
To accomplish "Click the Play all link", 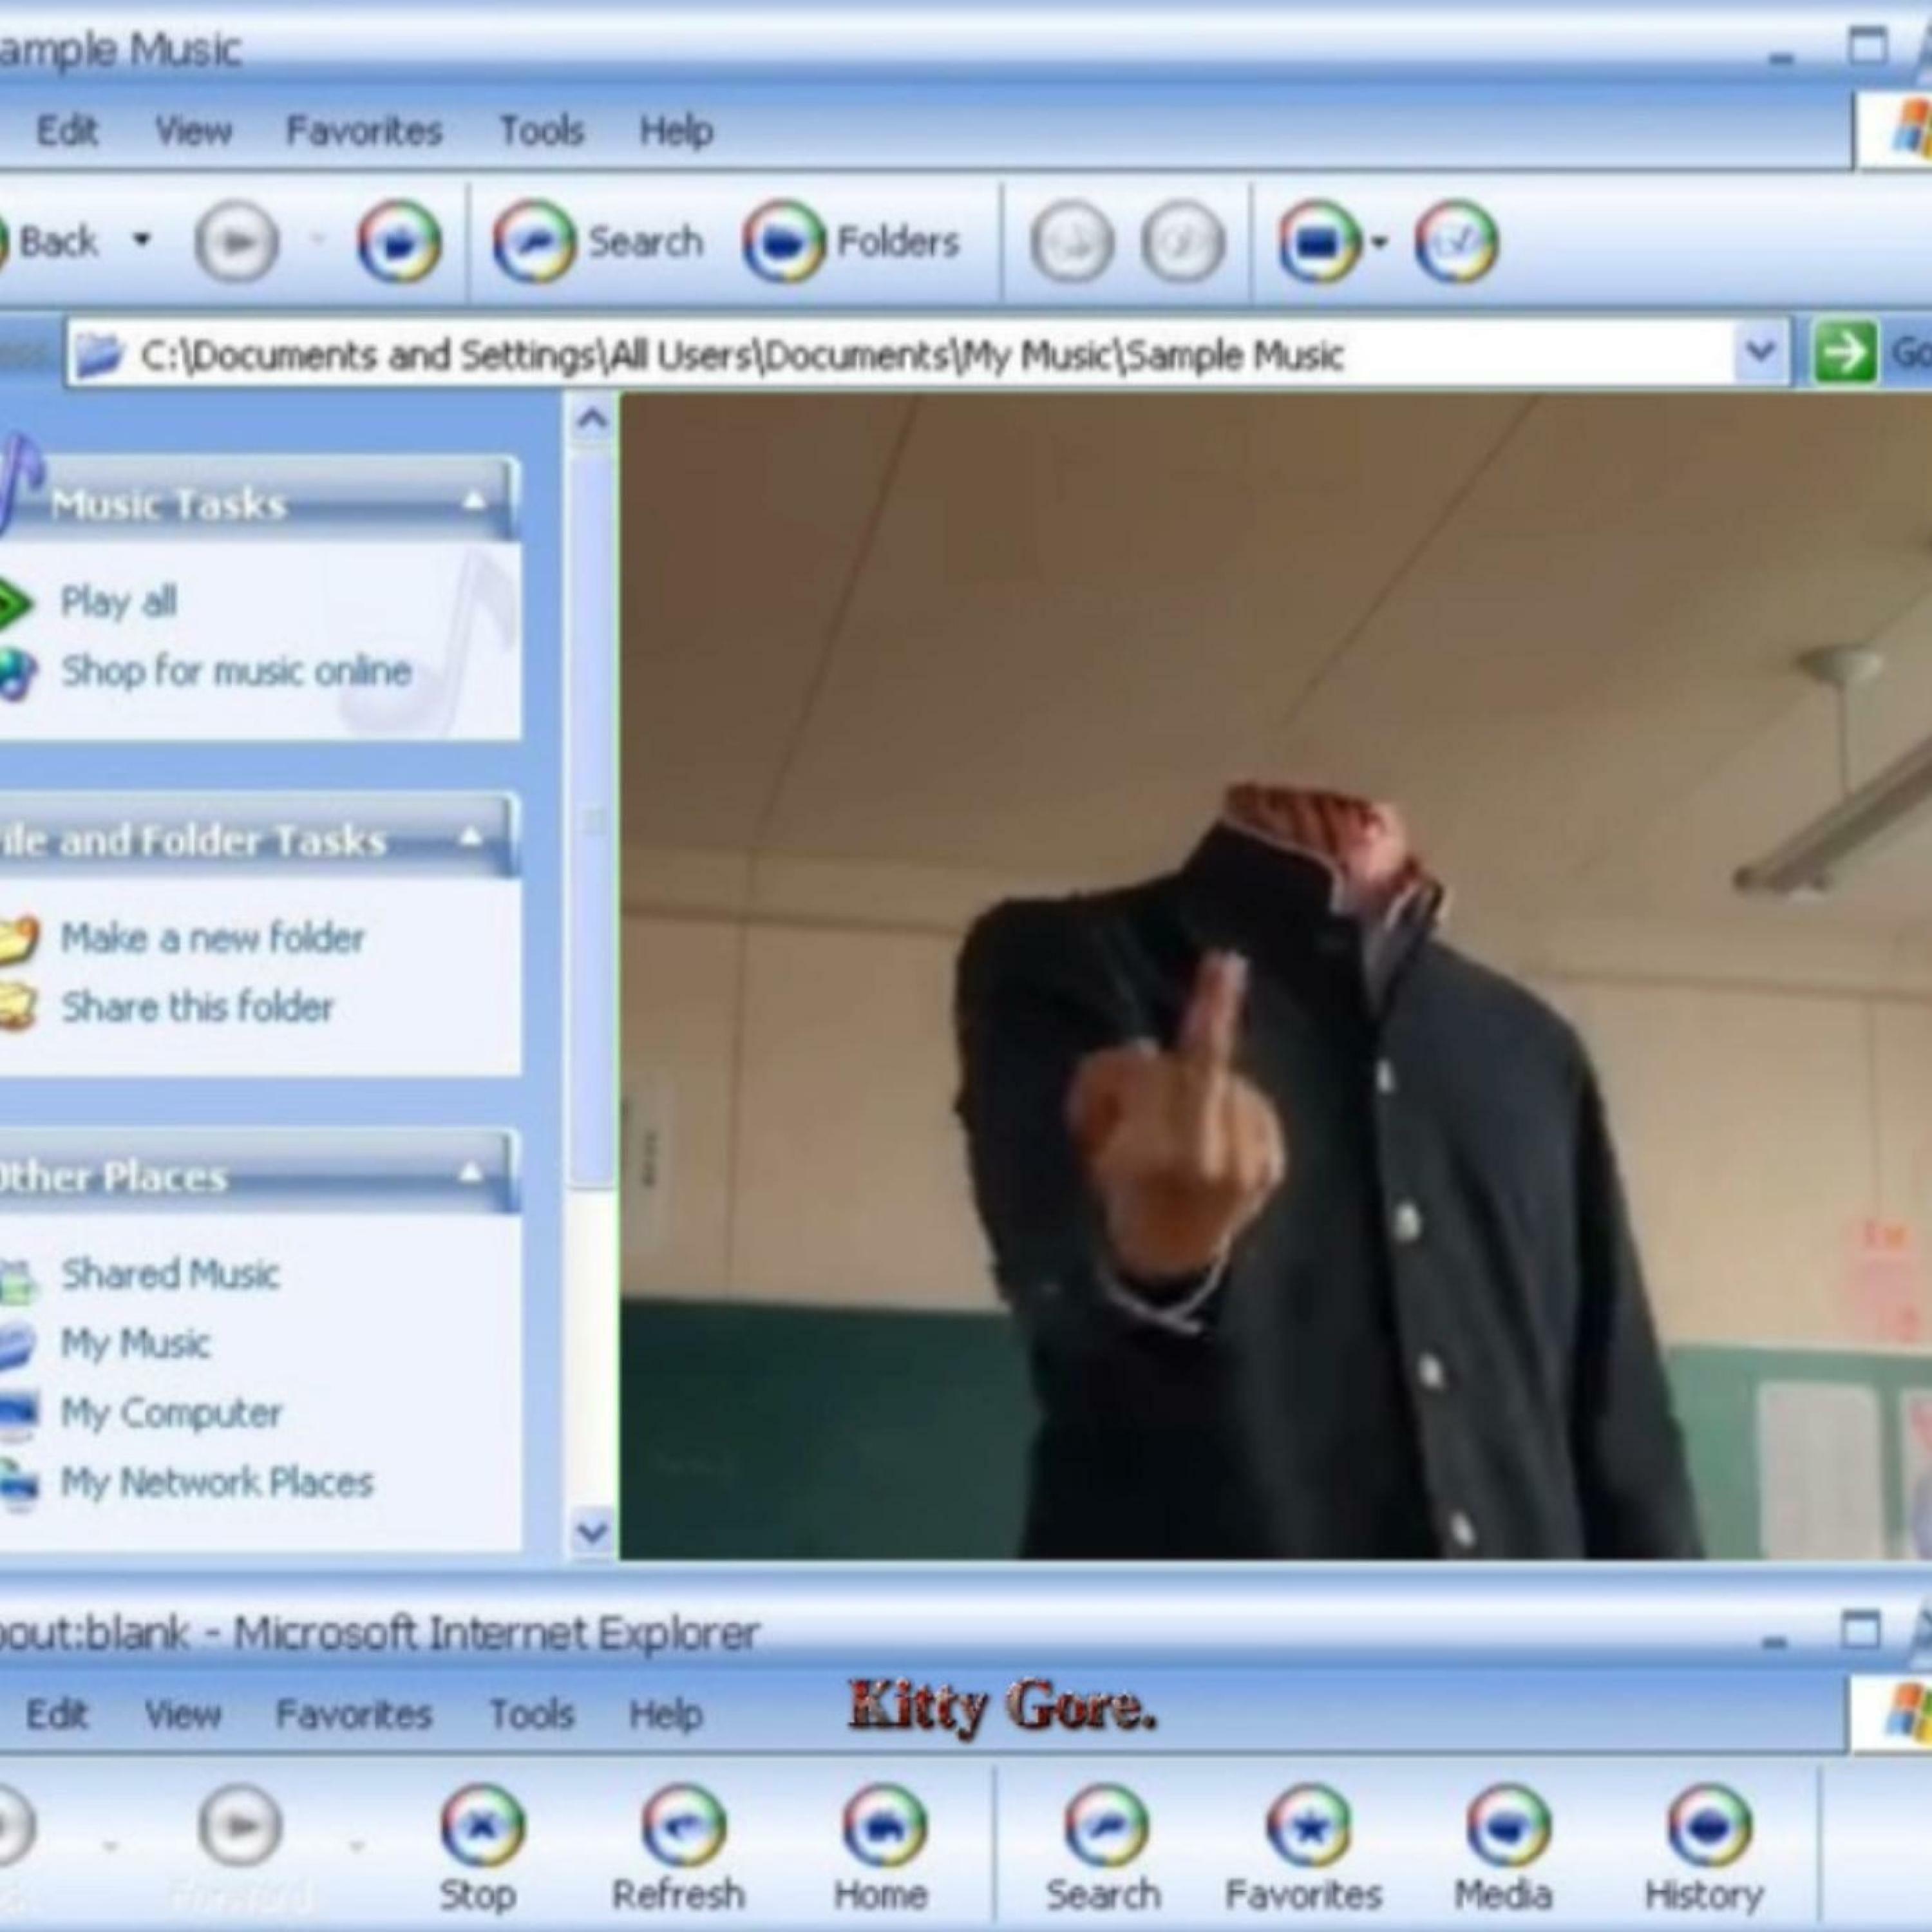I will (118, 602).
